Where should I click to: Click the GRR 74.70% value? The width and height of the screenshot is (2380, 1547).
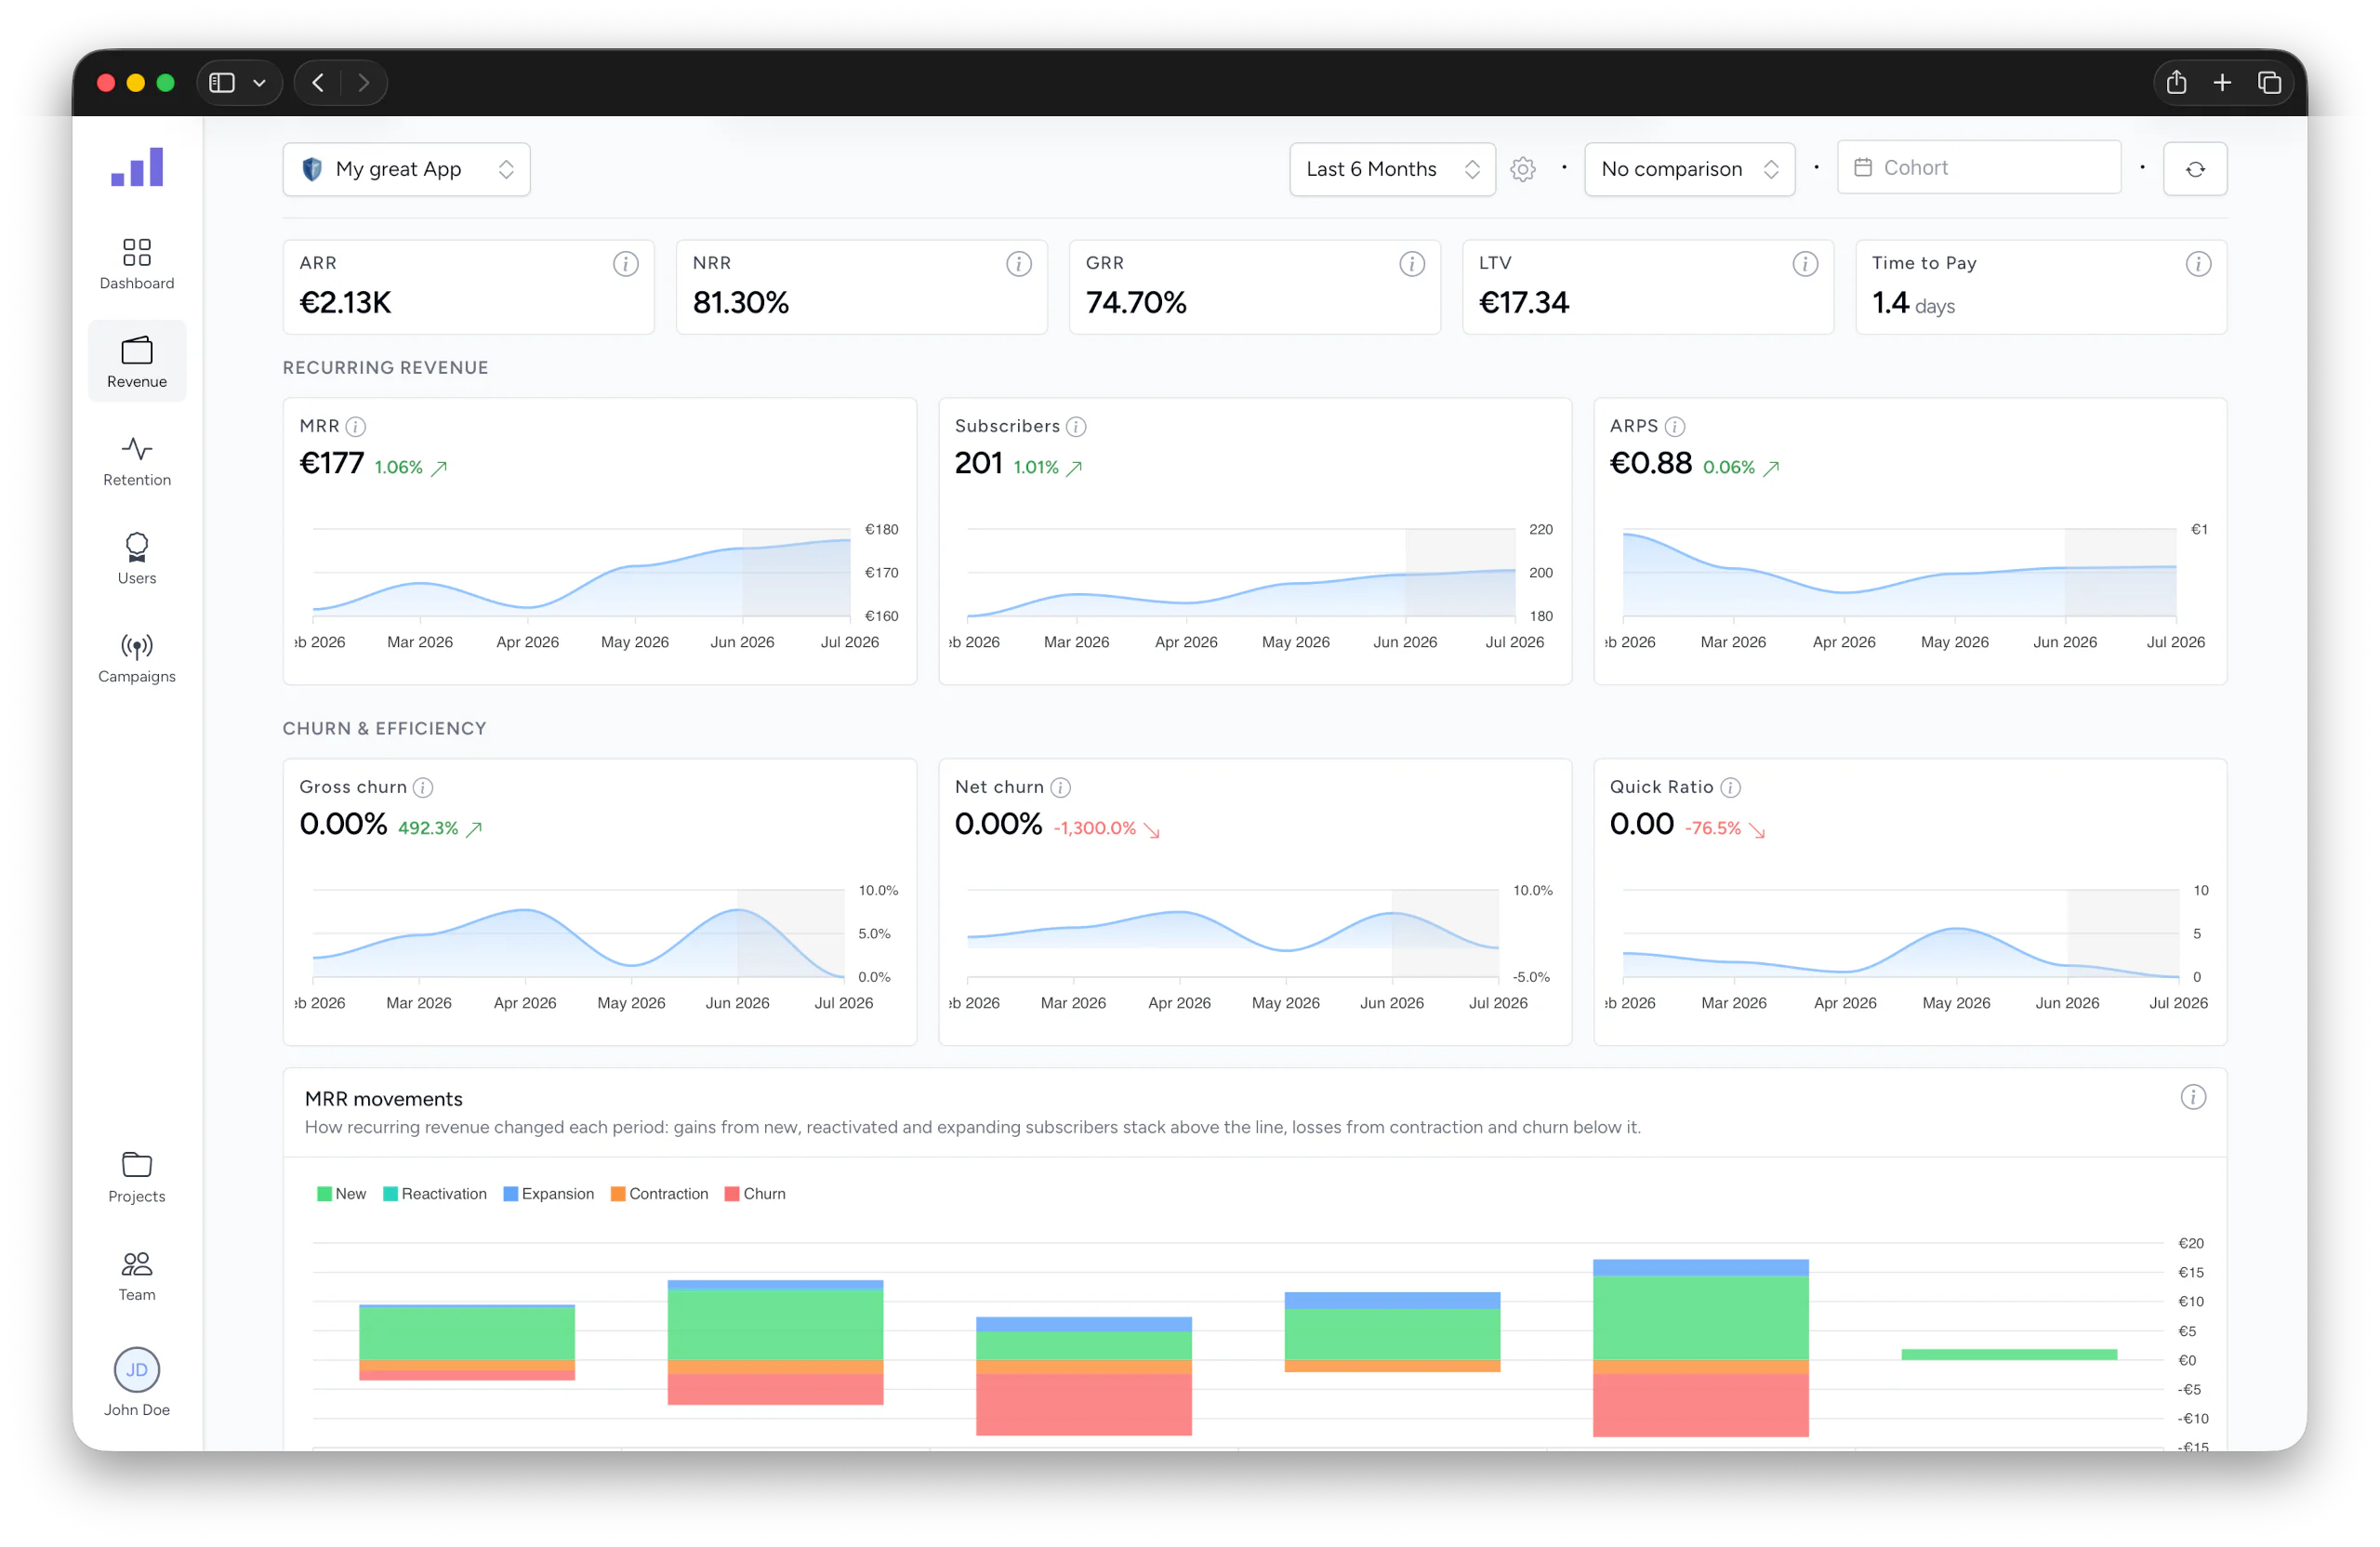(x=1136, y=302)
